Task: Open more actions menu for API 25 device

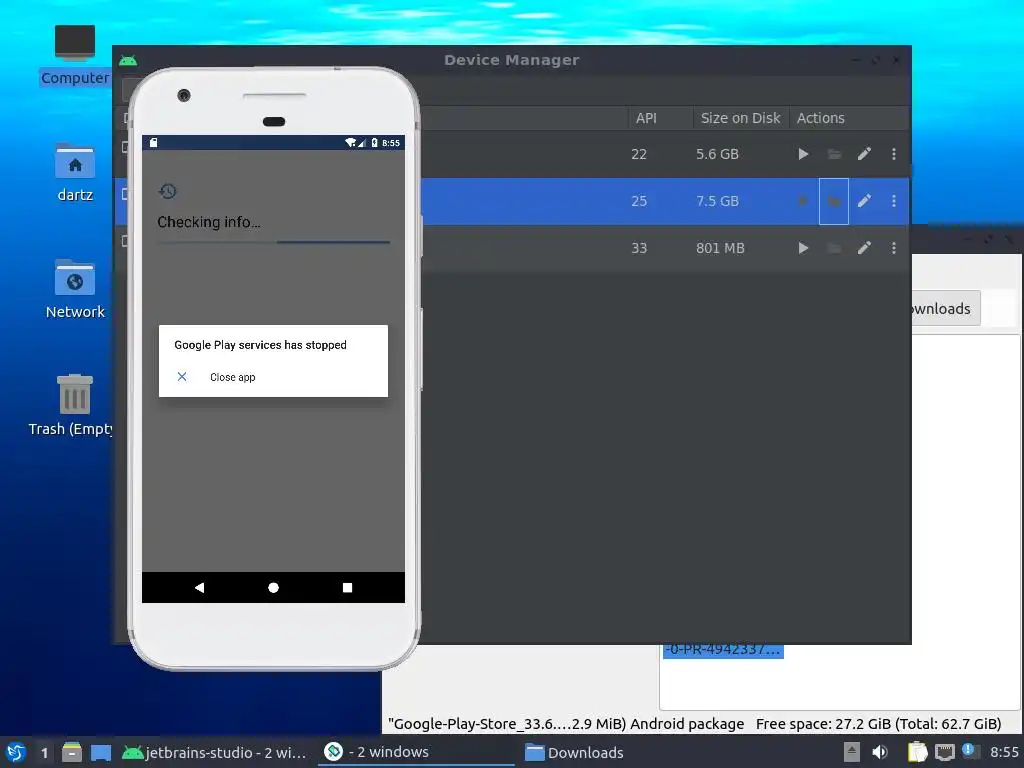Action: (894, 201)
